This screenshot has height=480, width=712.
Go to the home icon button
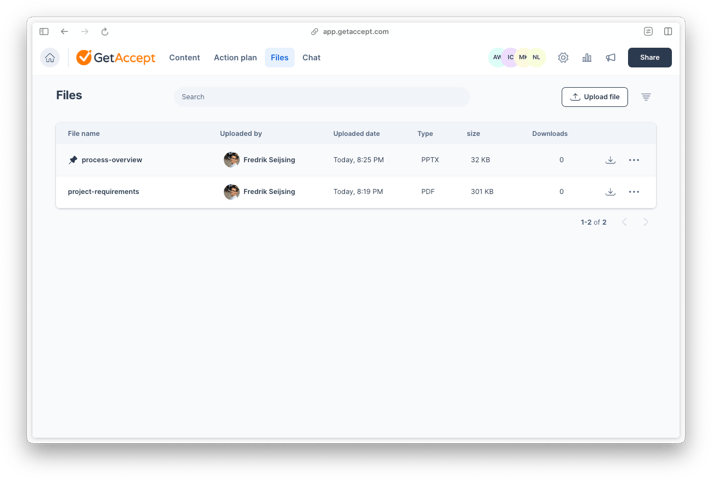coord(50,58)
